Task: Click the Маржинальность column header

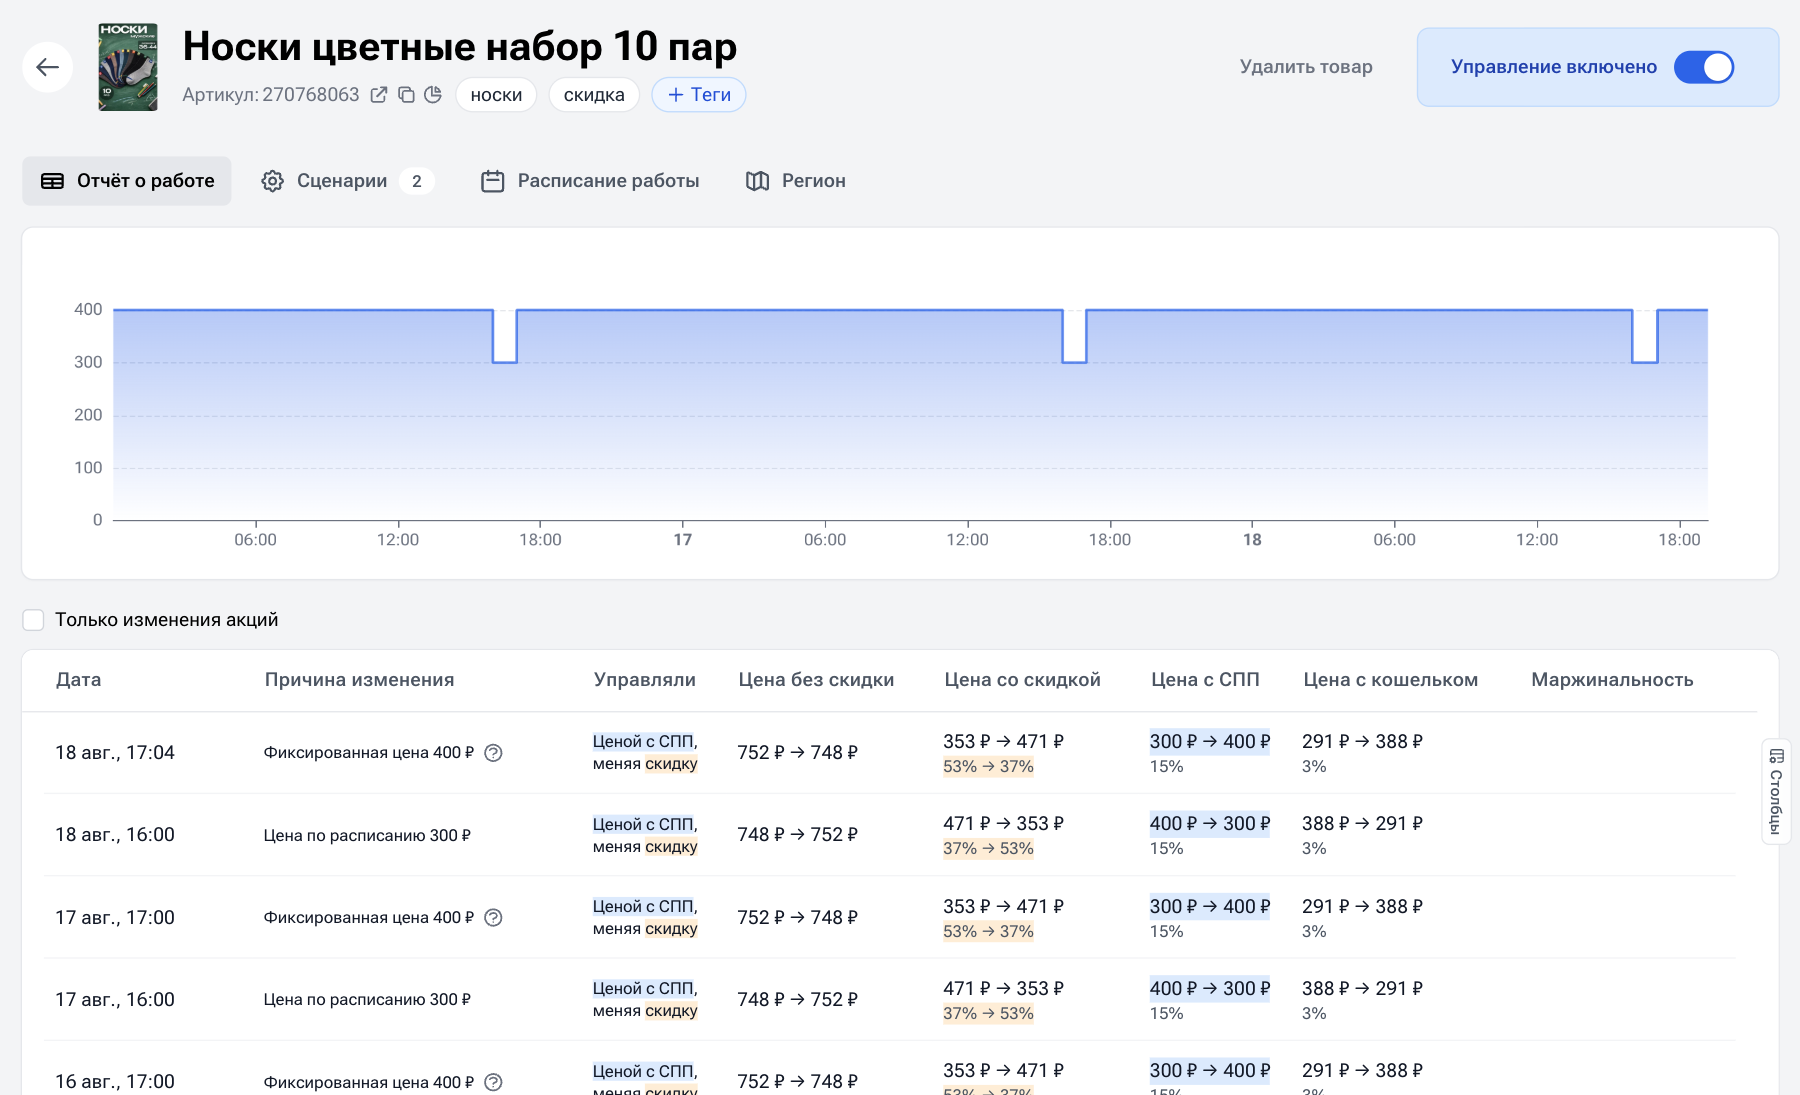Action: (x=1612, y=680)
